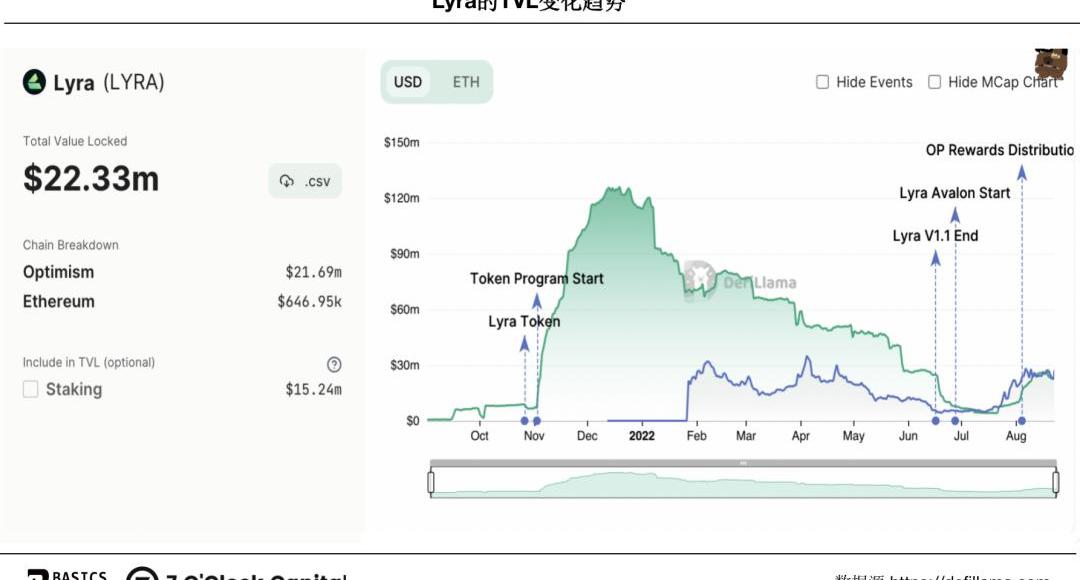1080x580 pixels.
Task: Select the Token Program Start event dot
Action: [537, 421]
